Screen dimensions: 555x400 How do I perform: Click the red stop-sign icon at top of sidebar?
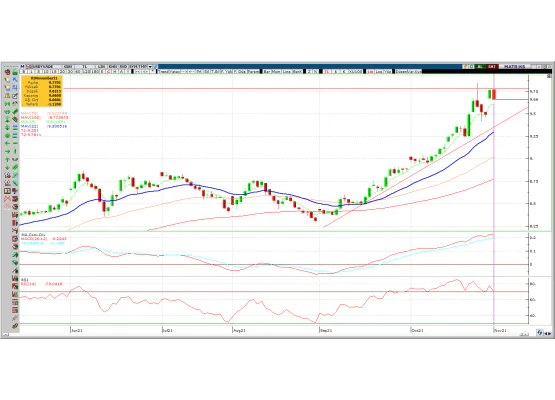click(x=7, y=72)
